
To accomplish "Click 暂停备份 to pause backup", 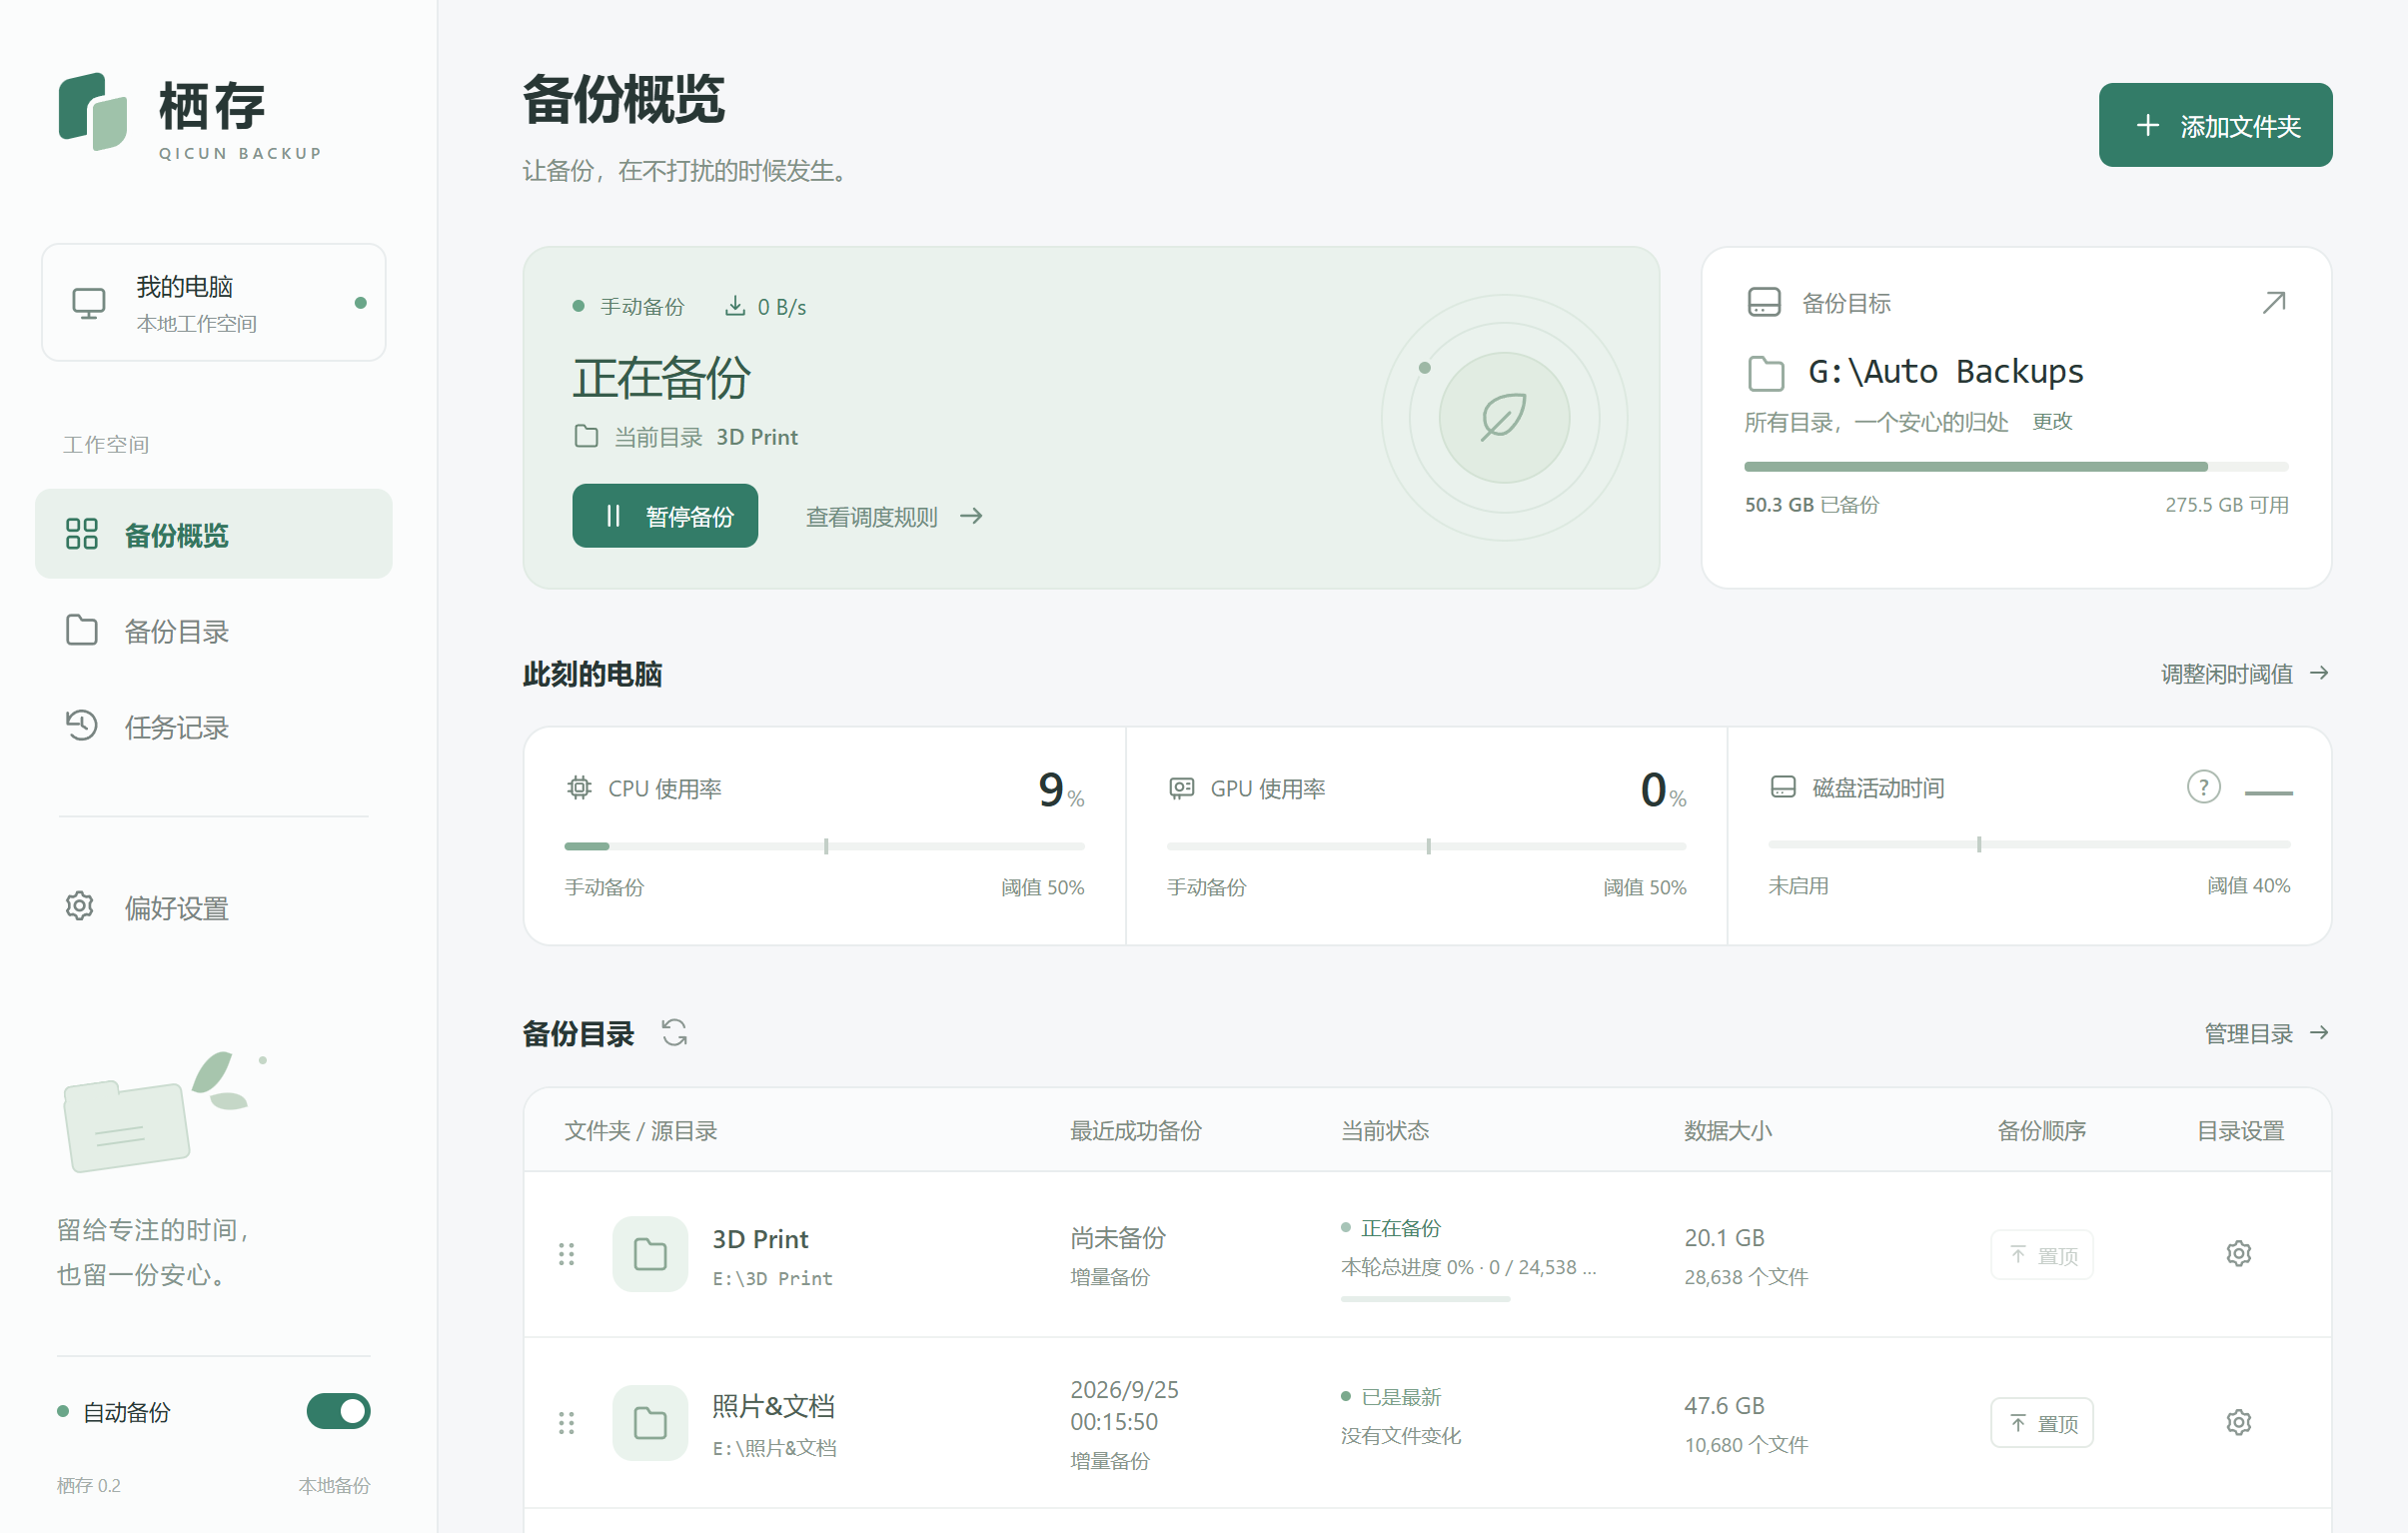I will click(665, 516).
